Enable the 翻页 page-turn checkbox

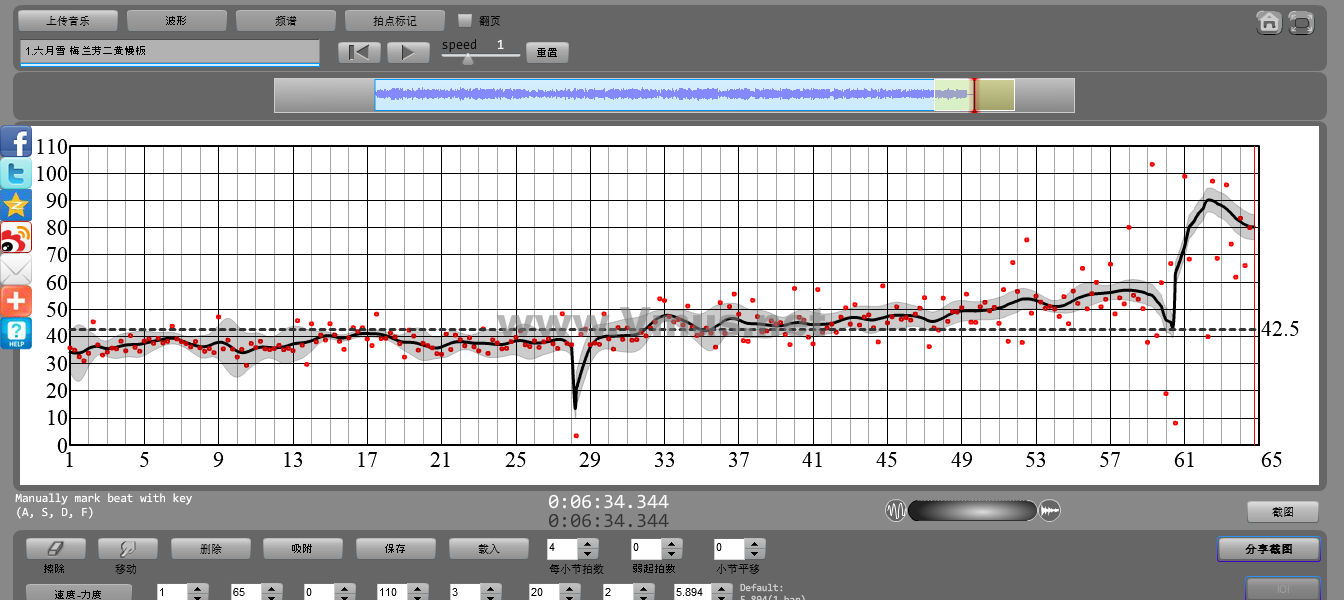coord(465,20)
